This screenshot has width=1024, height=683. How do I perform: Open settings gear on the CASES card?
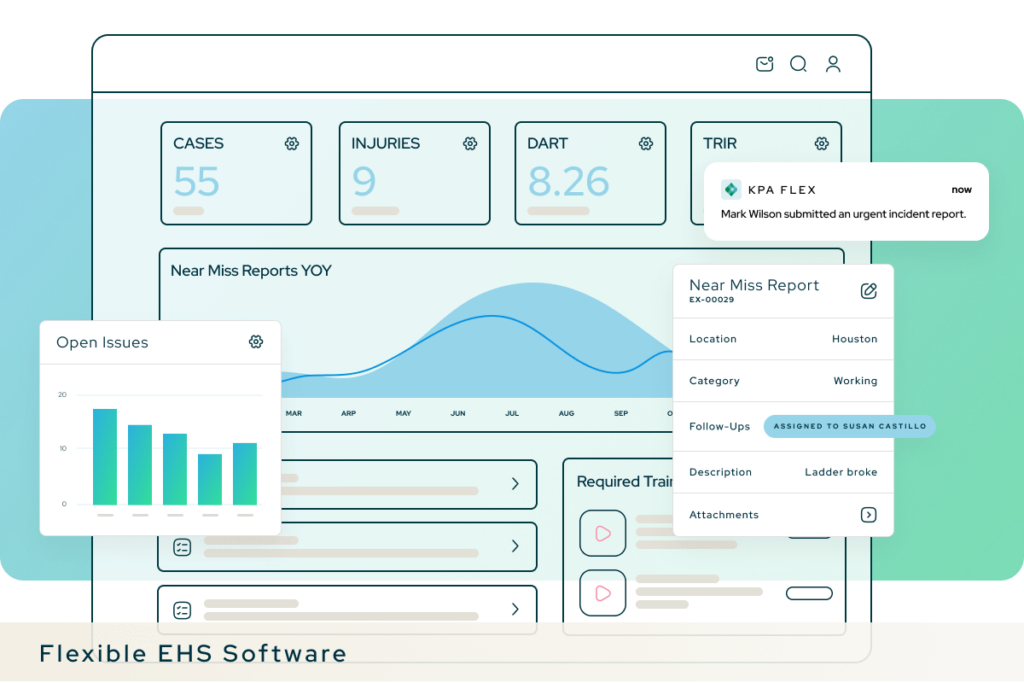tap(291, 143)
